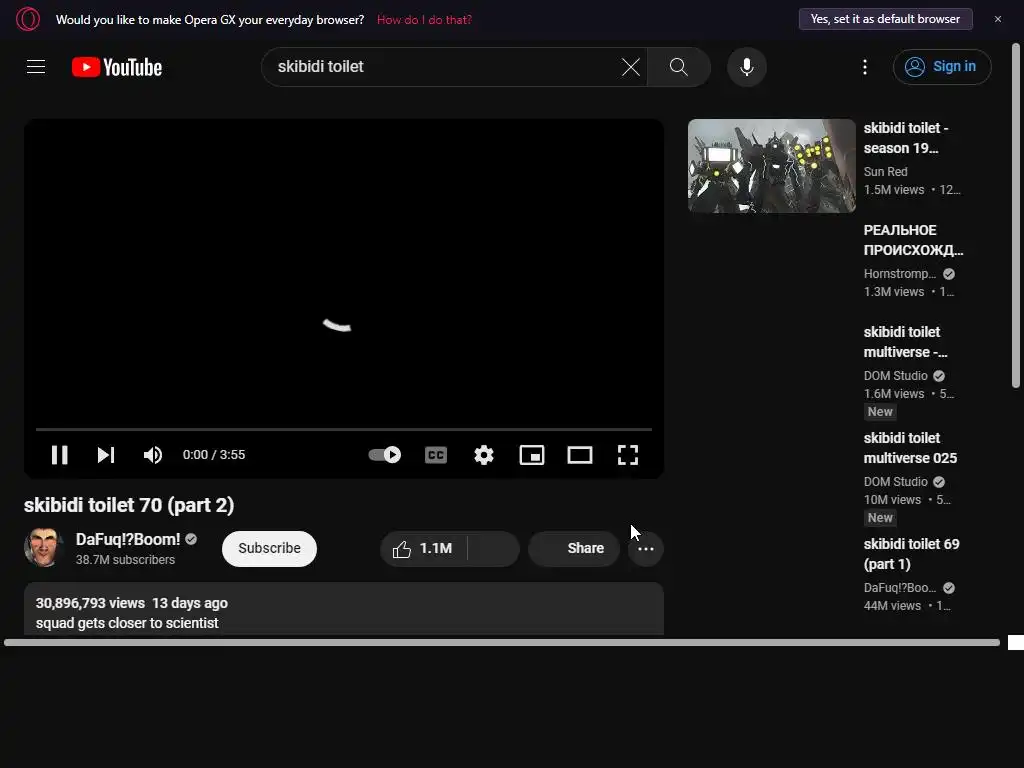
Task: Enter fullscreen mode
Action: point(628,455)
